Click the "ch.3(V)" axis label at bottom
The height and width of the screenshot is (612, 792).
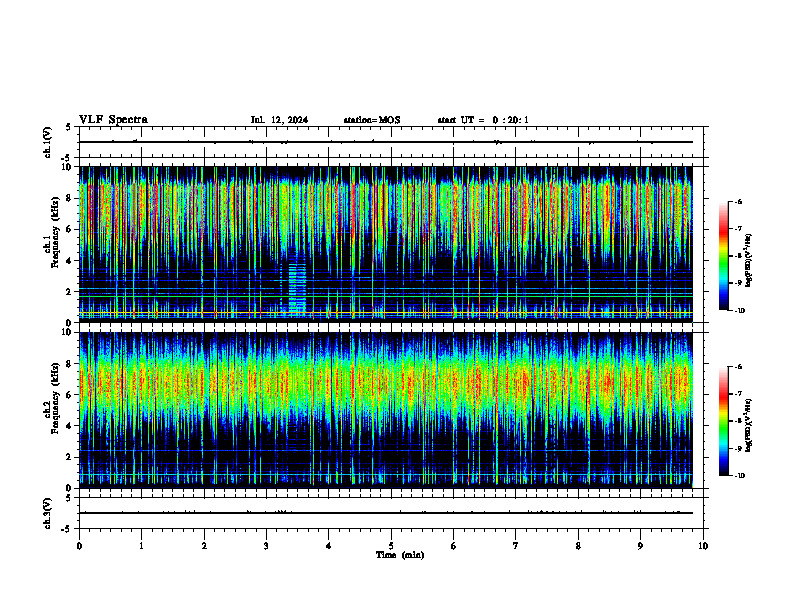[47, 513]
